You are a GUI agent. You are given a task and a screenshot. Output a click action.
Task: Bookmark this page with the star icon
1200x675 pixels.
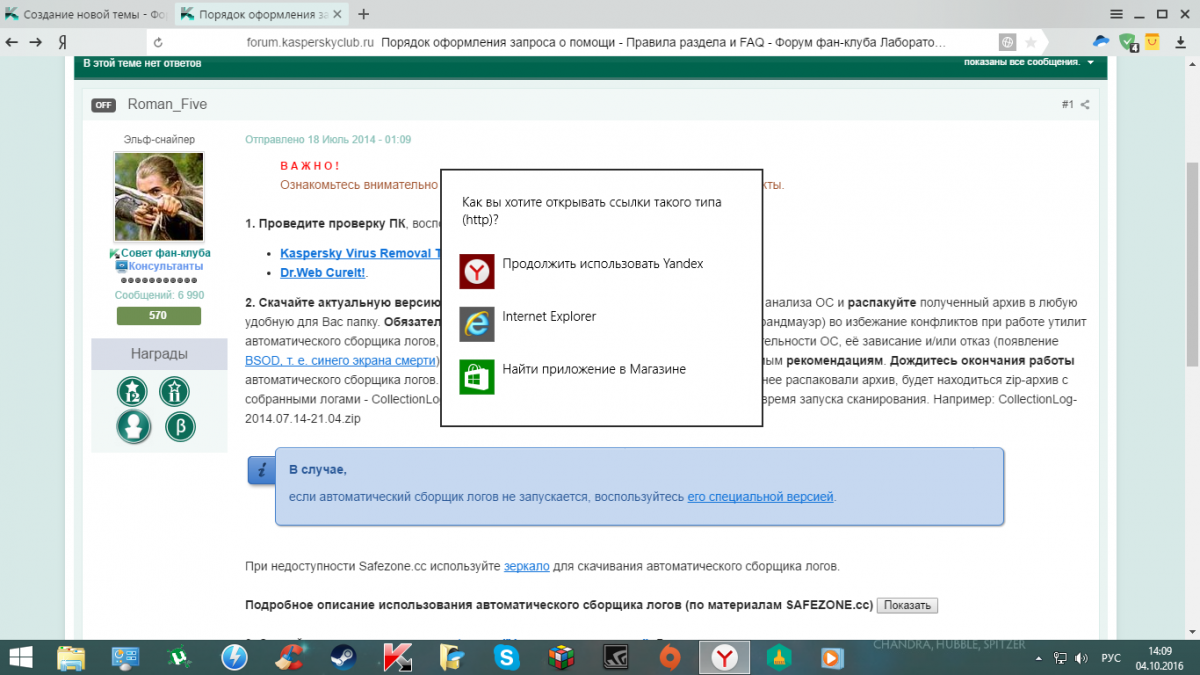tap(1031, 42)
